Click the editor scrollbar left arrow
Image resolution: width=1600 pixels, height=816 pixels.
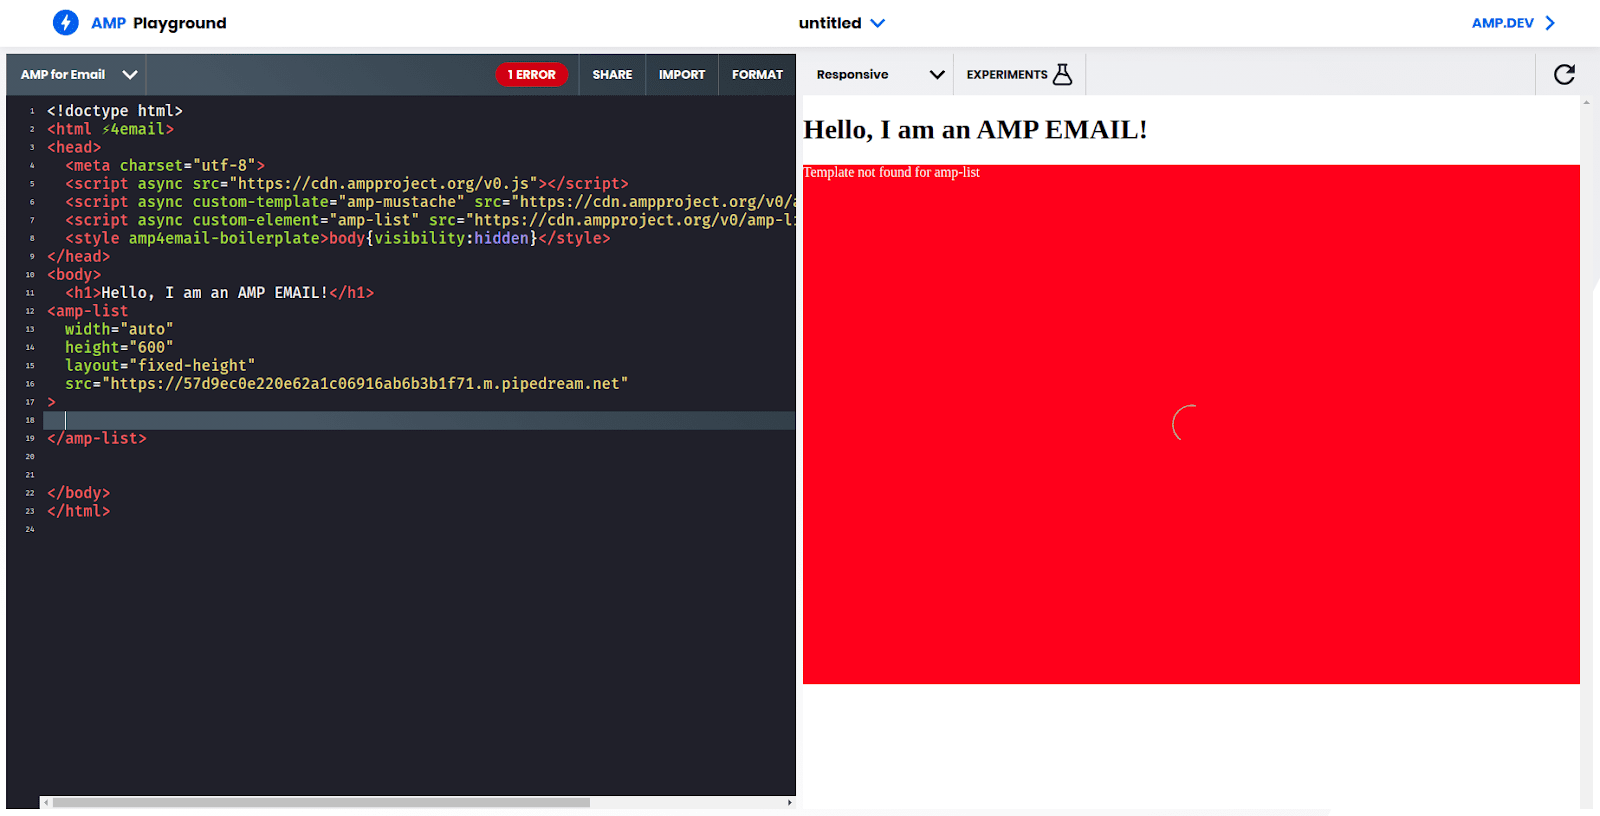45,802
